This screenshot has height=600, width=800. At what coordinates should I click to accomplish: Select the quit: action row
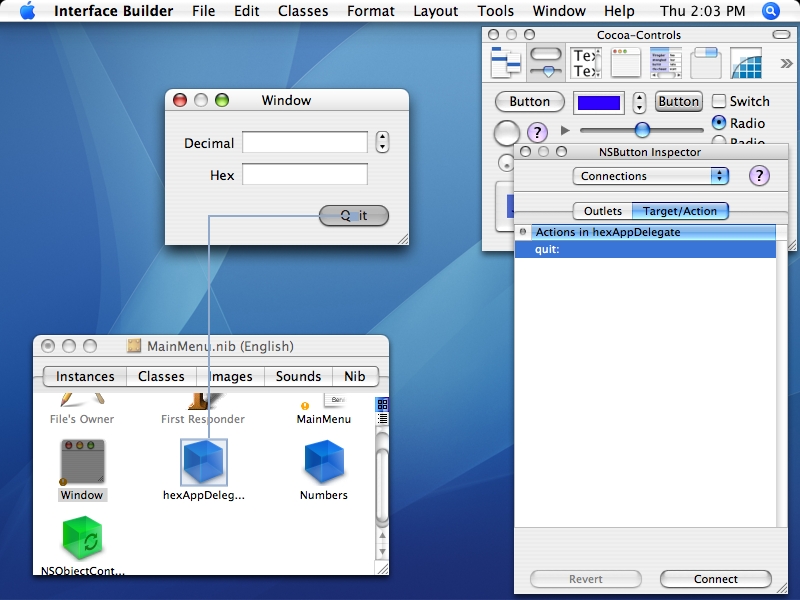645,249
